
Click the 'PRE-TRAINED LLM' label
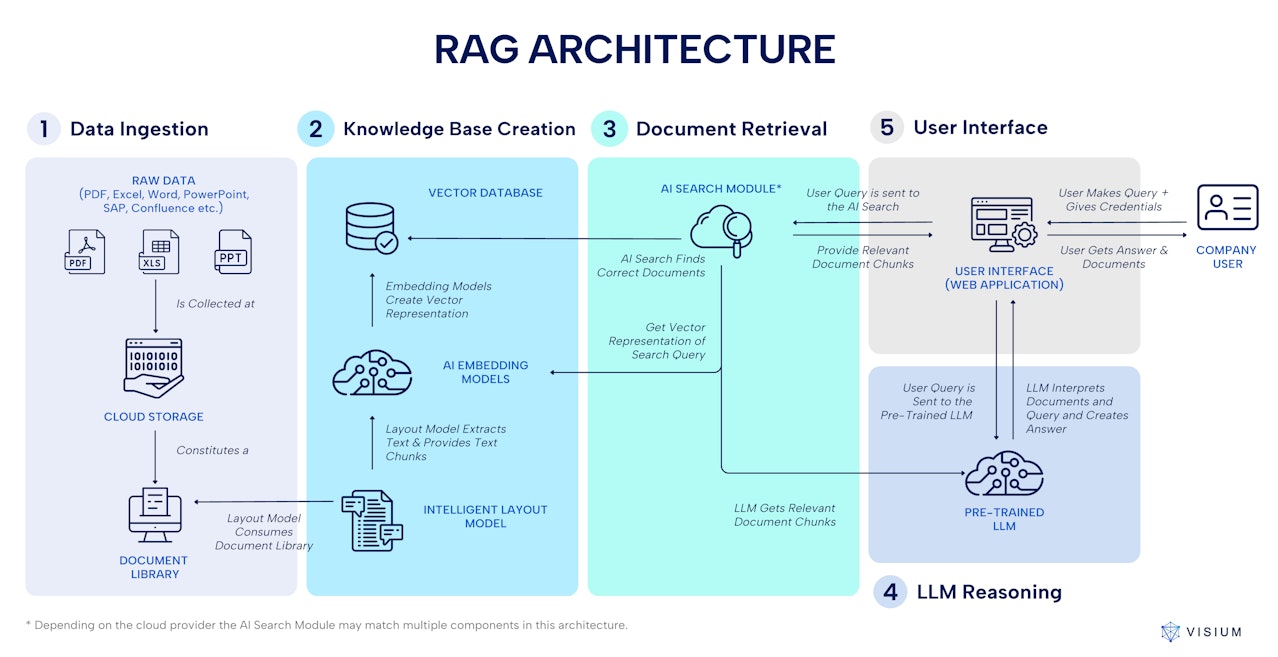tap(1005, 519)
